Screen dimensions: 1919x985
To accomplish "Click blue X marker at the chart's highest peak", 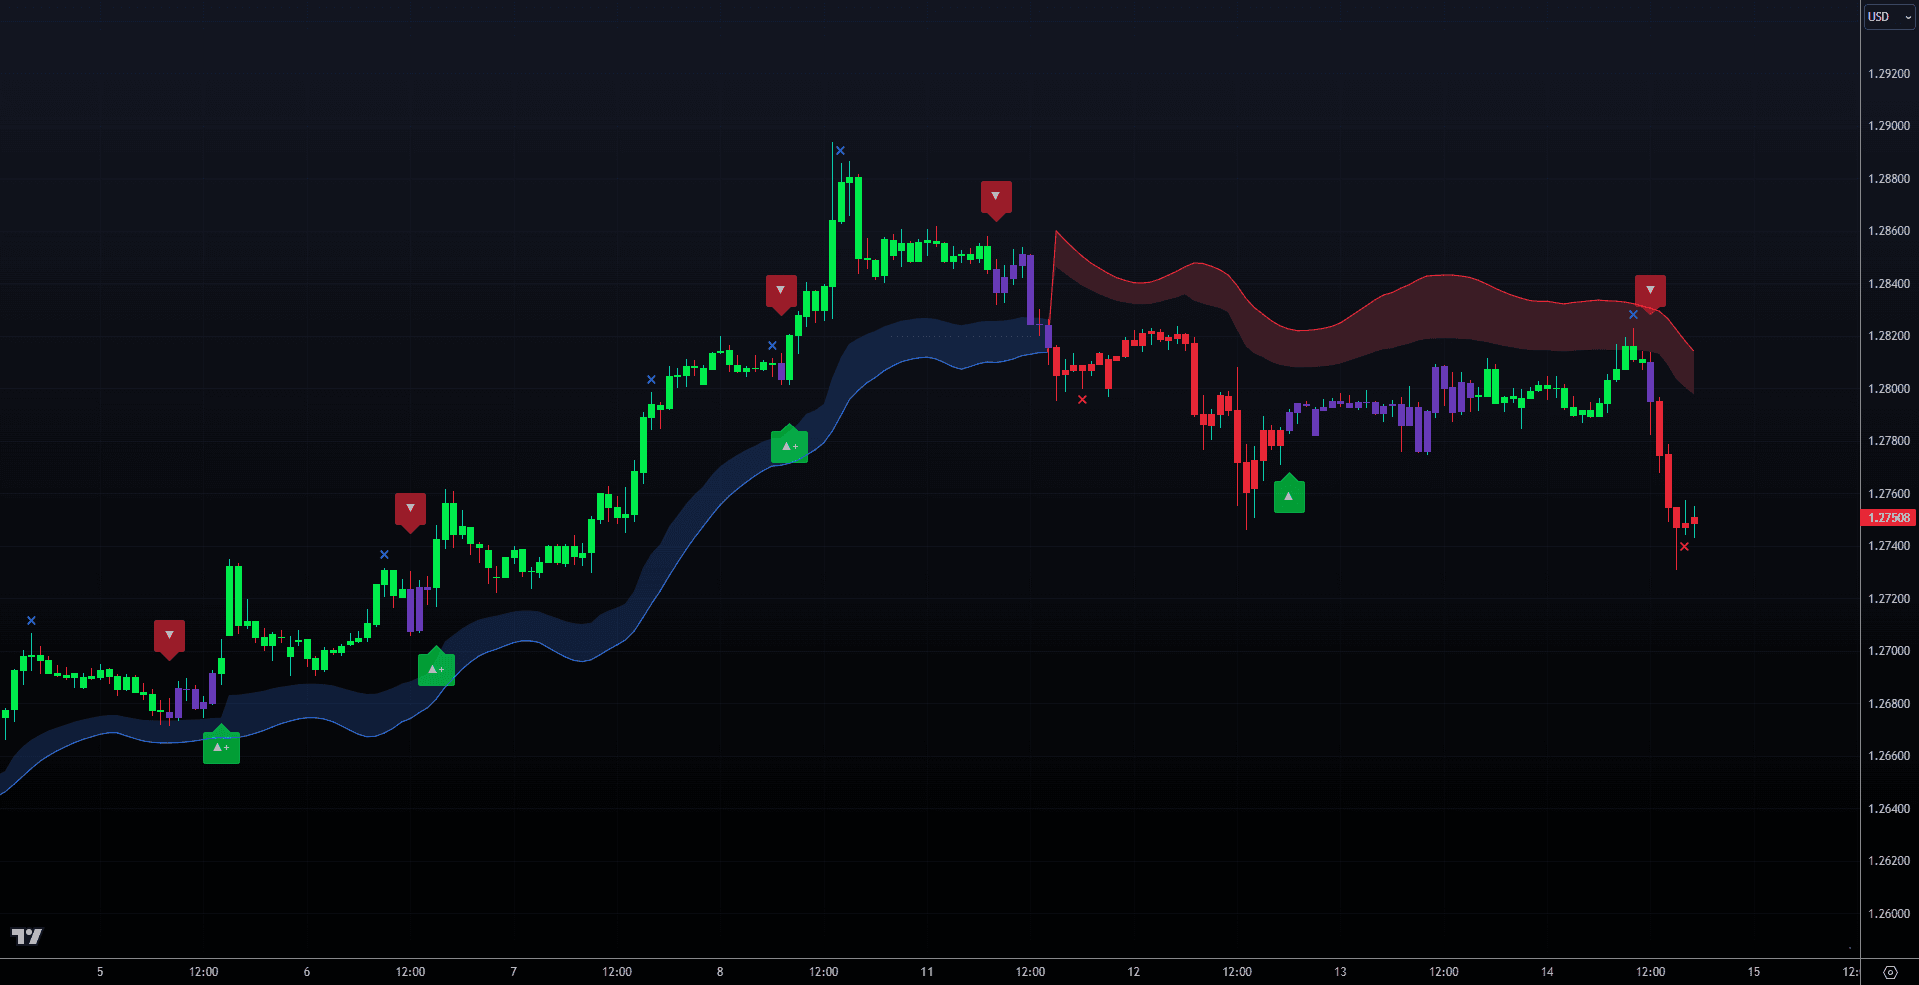I will coord(840,151).
